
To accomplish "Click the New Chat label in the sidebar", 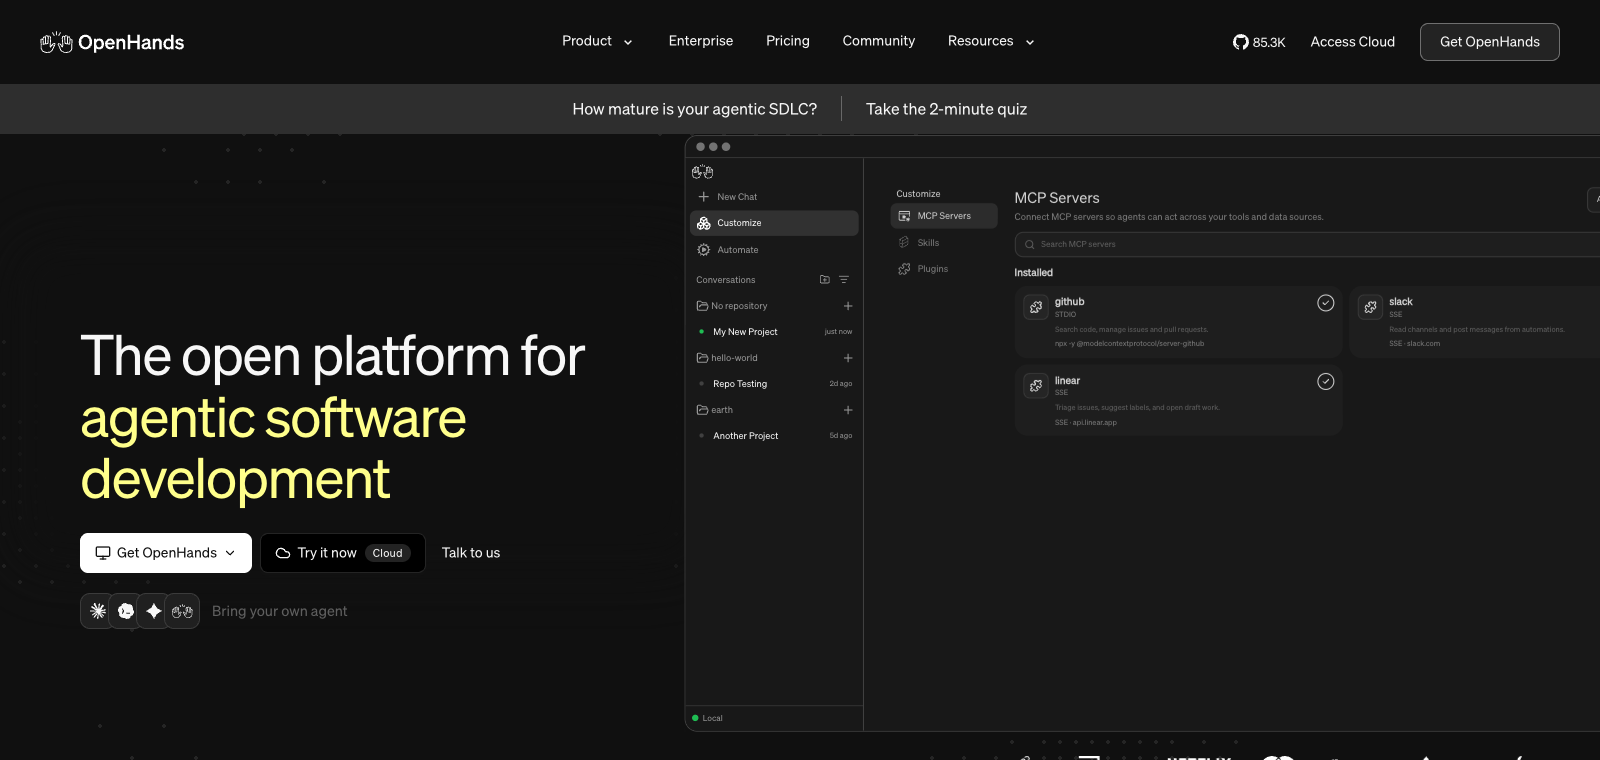I will (737, 197).
